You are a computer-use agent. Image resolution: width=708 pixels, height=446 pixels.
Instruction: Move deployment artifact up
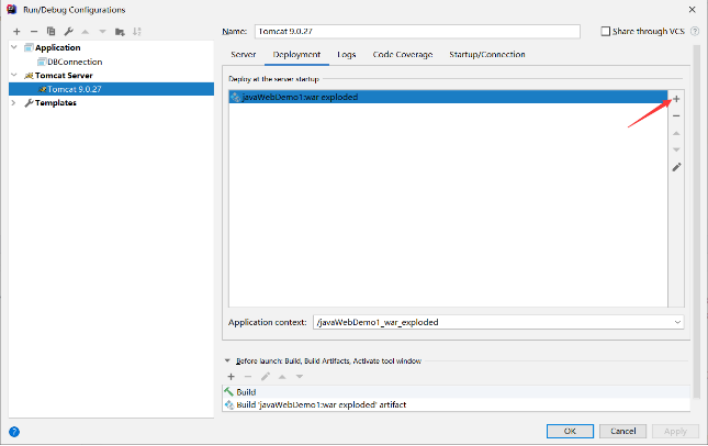tap(676, 133)
